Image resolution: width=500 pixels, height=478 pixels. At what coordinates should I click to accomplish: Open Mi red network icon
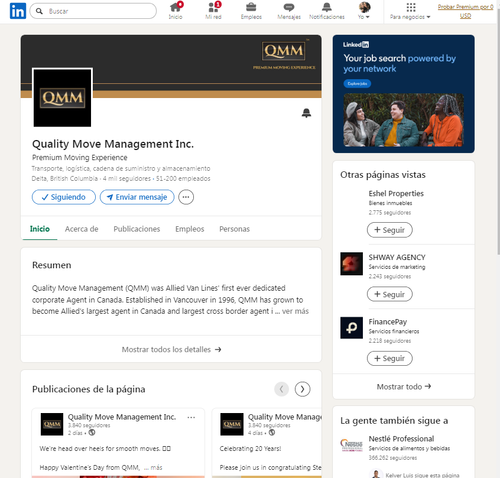tap(213, 11)
